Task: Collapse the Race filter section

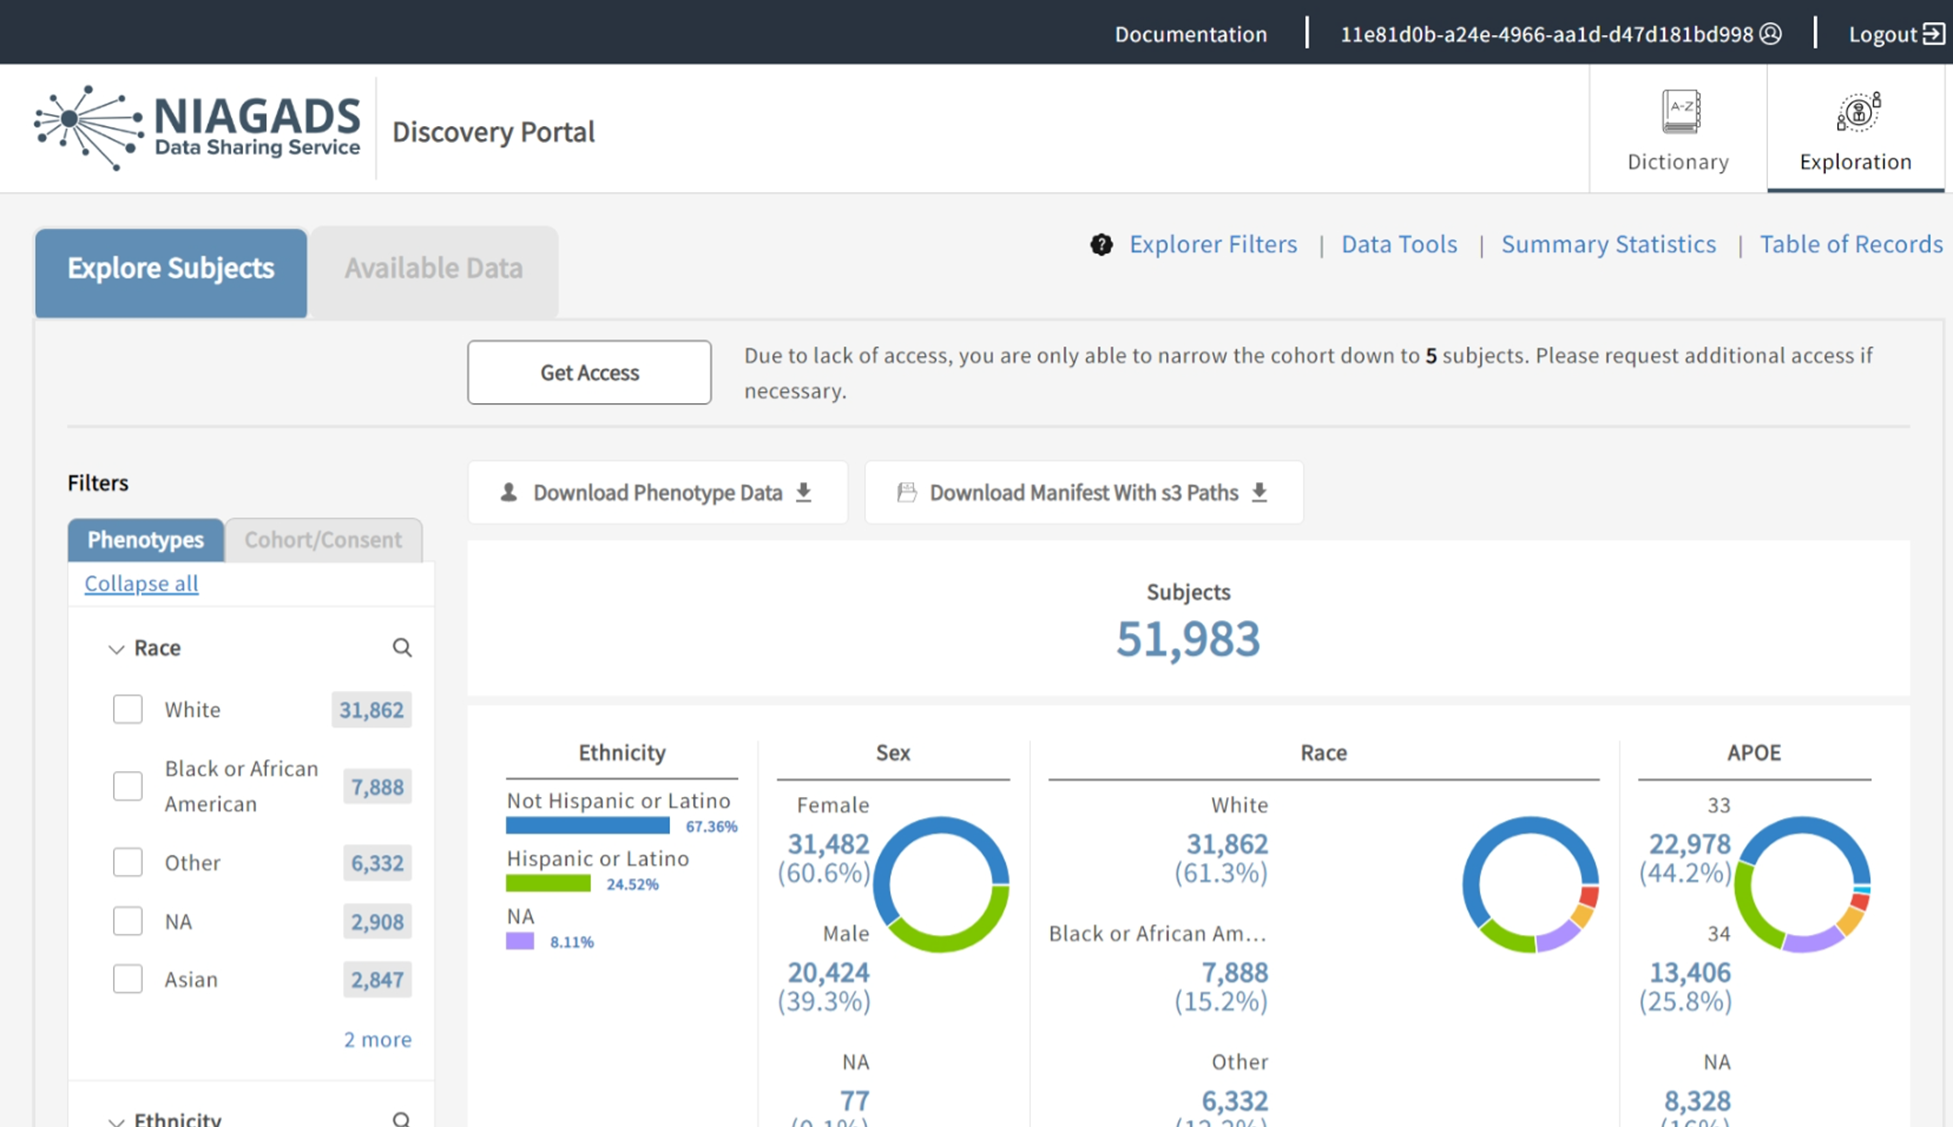Action: tap(116, 648)
